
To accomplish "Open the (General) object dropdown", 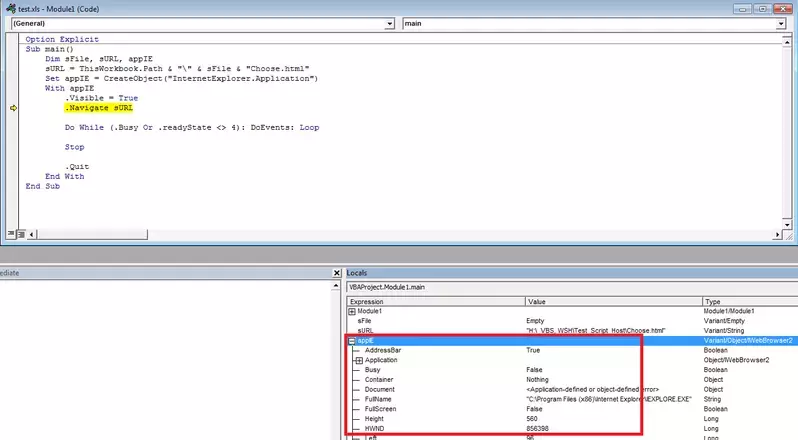I will click(389, 24).
